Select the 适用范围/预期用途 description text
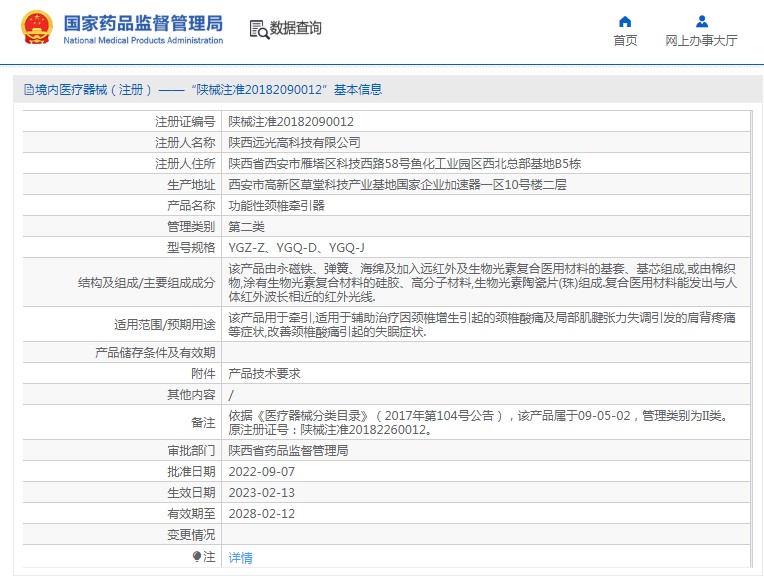 click(x=482, y=324)
